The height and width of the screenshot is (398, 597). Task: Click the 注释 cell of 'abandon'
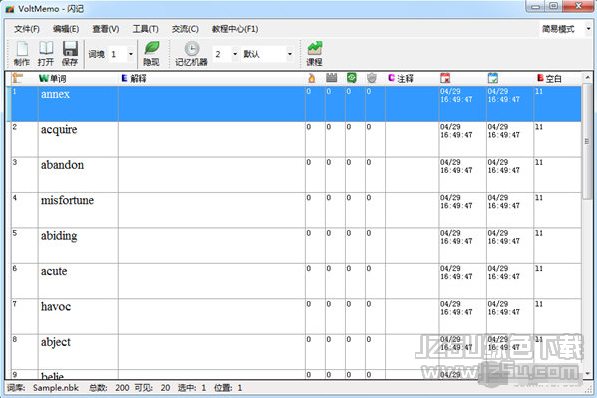(412, 175)
